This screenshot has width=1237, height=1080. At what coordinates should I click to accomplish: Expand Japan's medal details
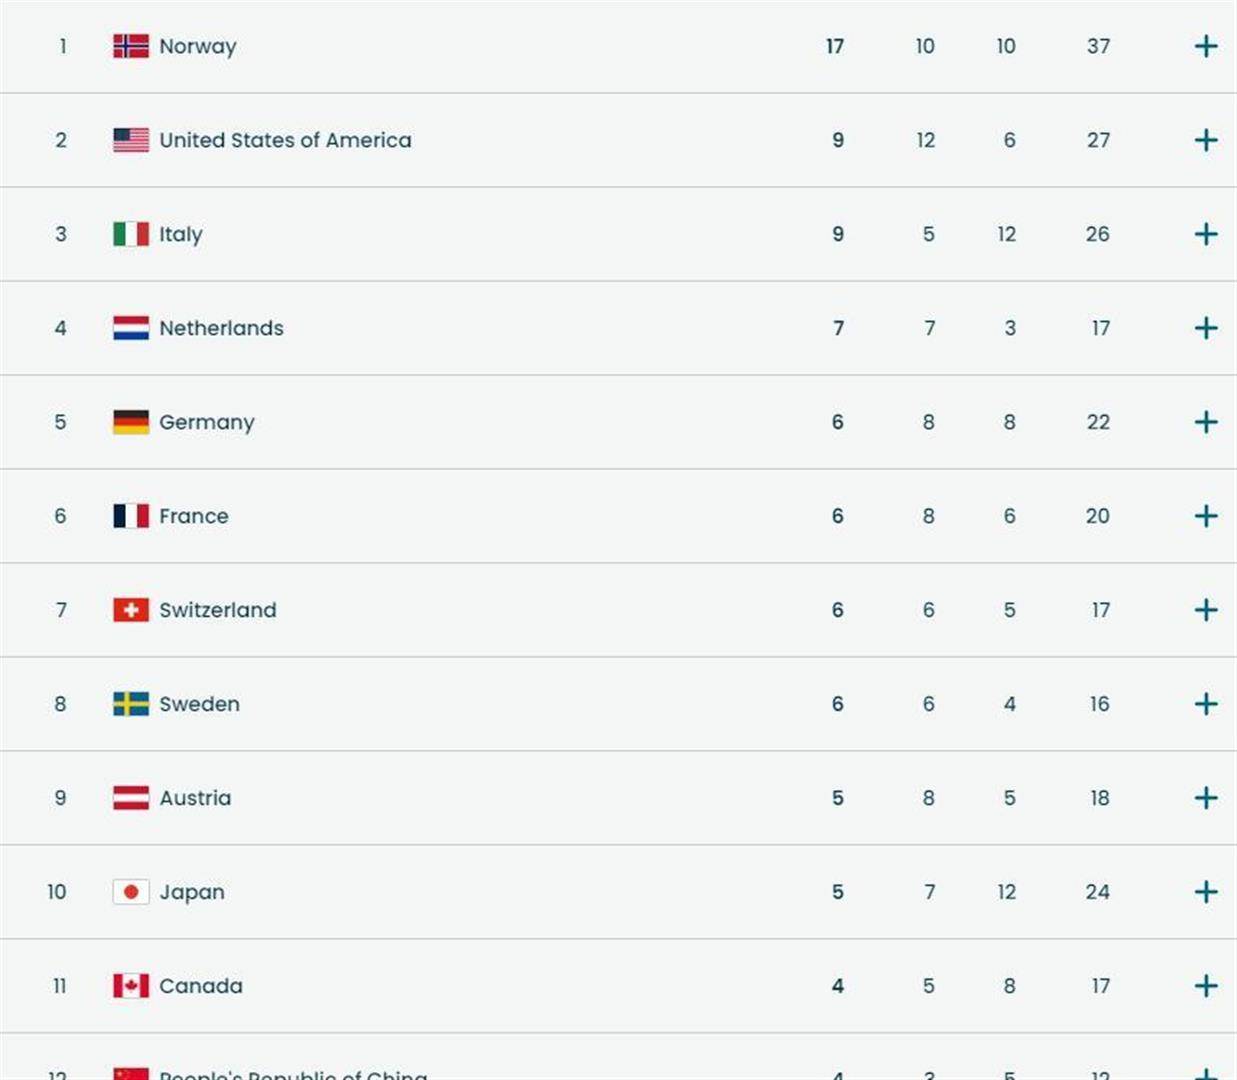click(1206, 892)
